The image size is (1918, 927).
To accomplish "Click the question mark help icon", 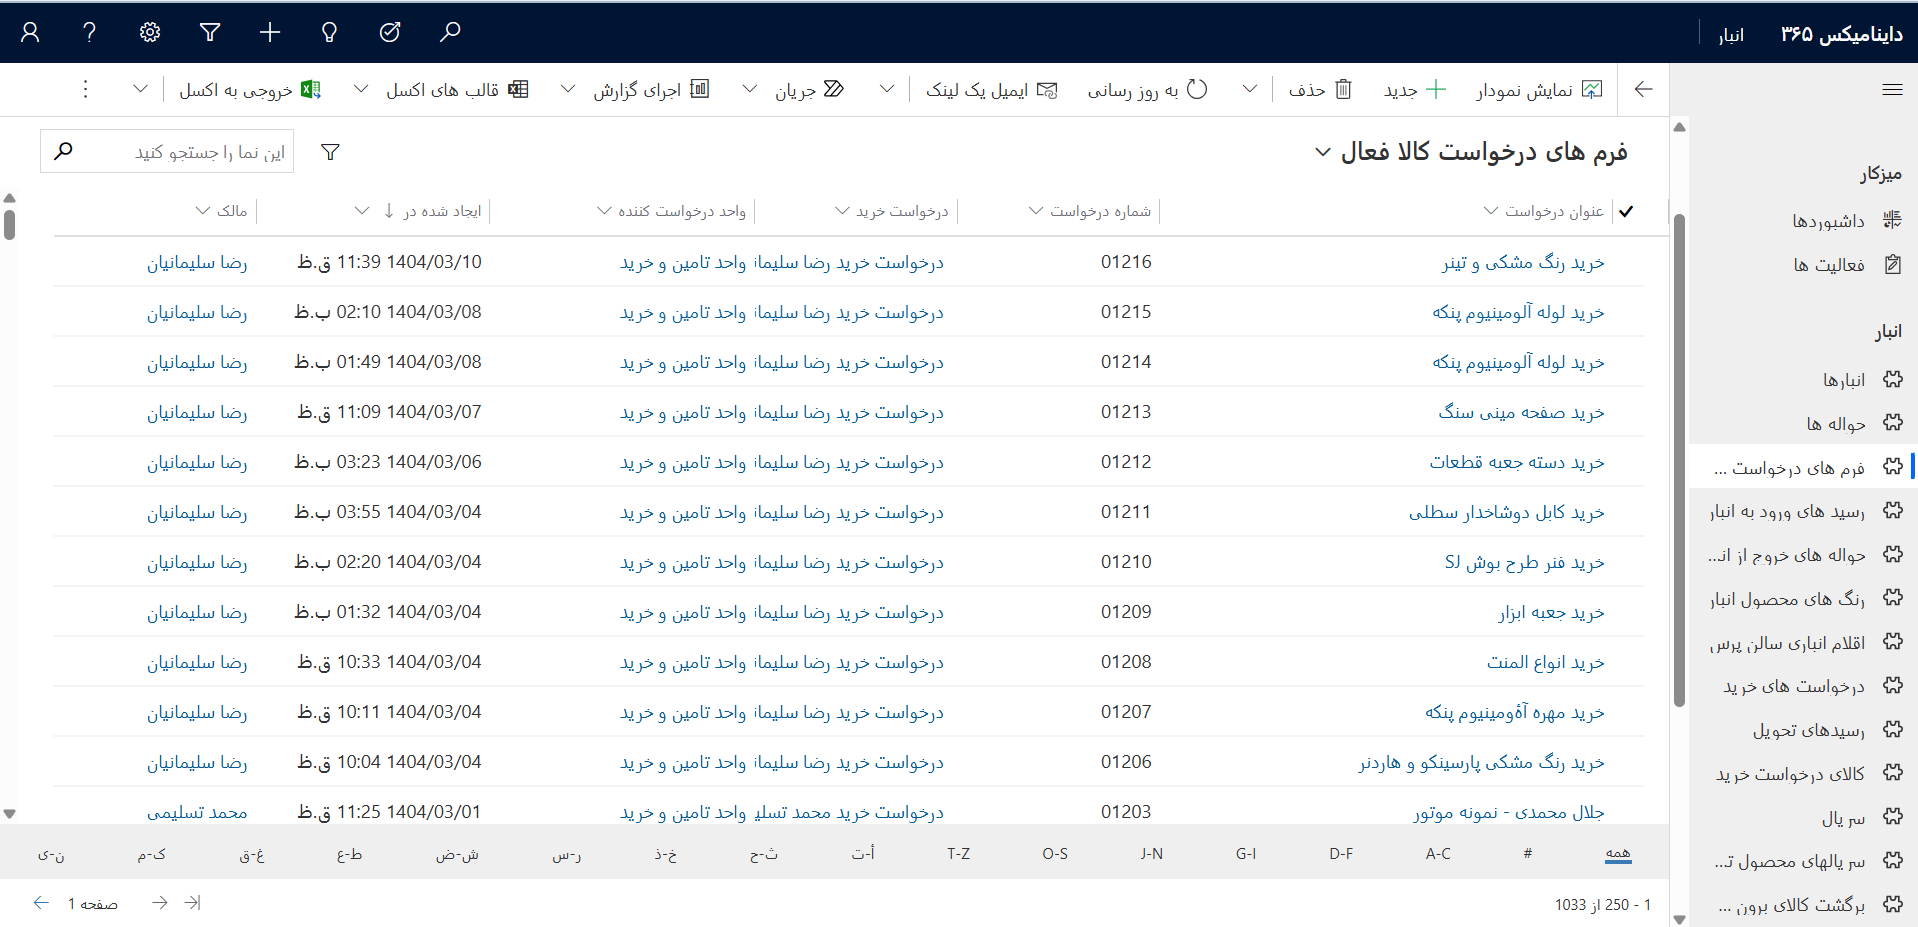I will click(x=90, y=32).
